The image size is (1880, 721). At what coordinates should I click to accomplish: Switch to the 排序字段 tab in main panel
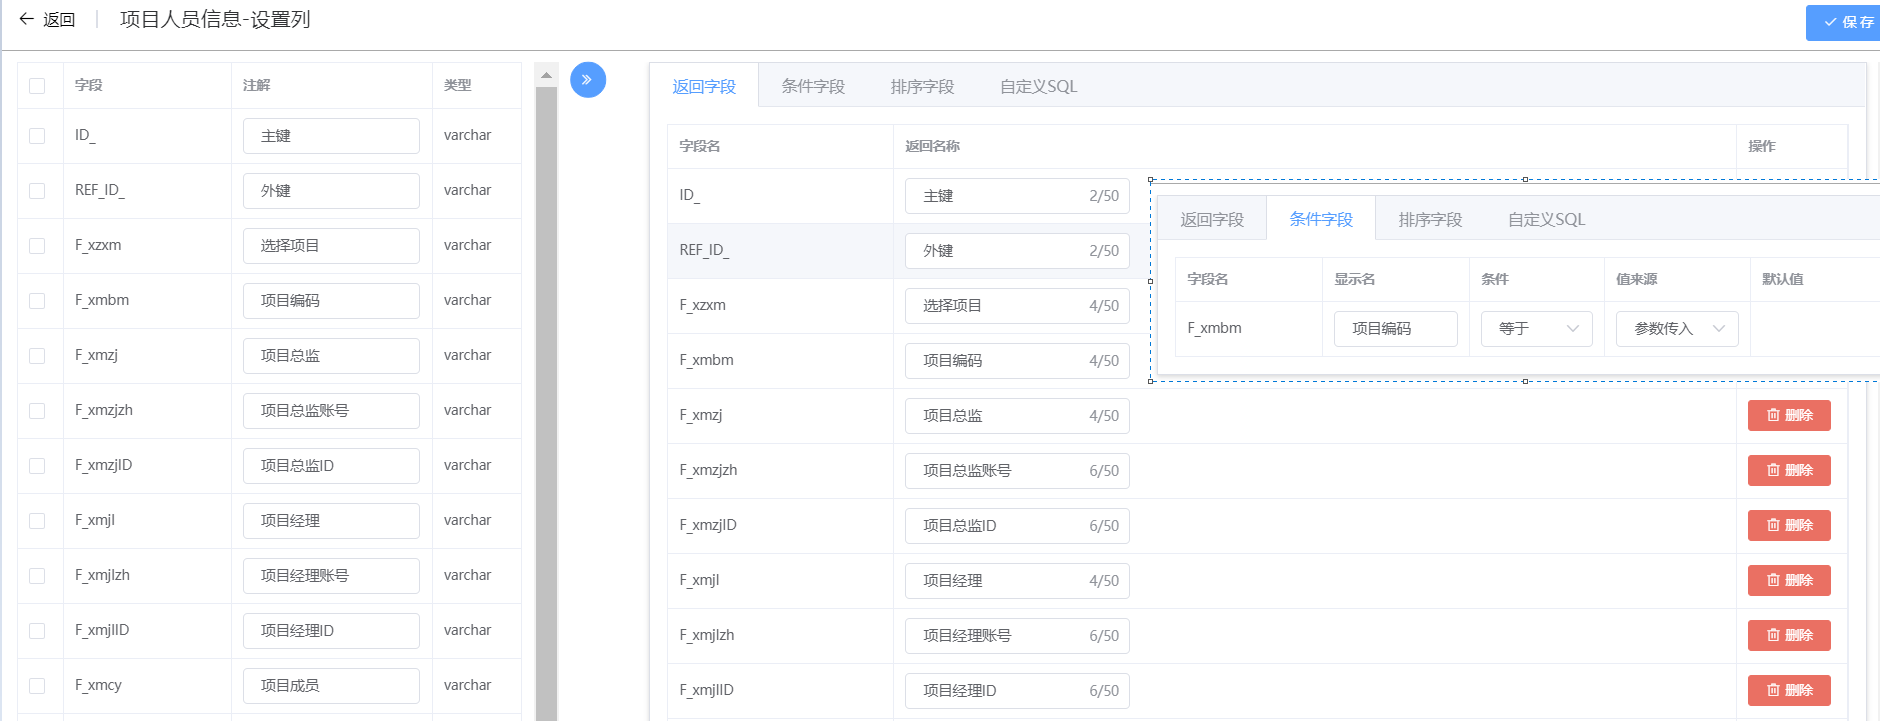click(x=922, y=87)
